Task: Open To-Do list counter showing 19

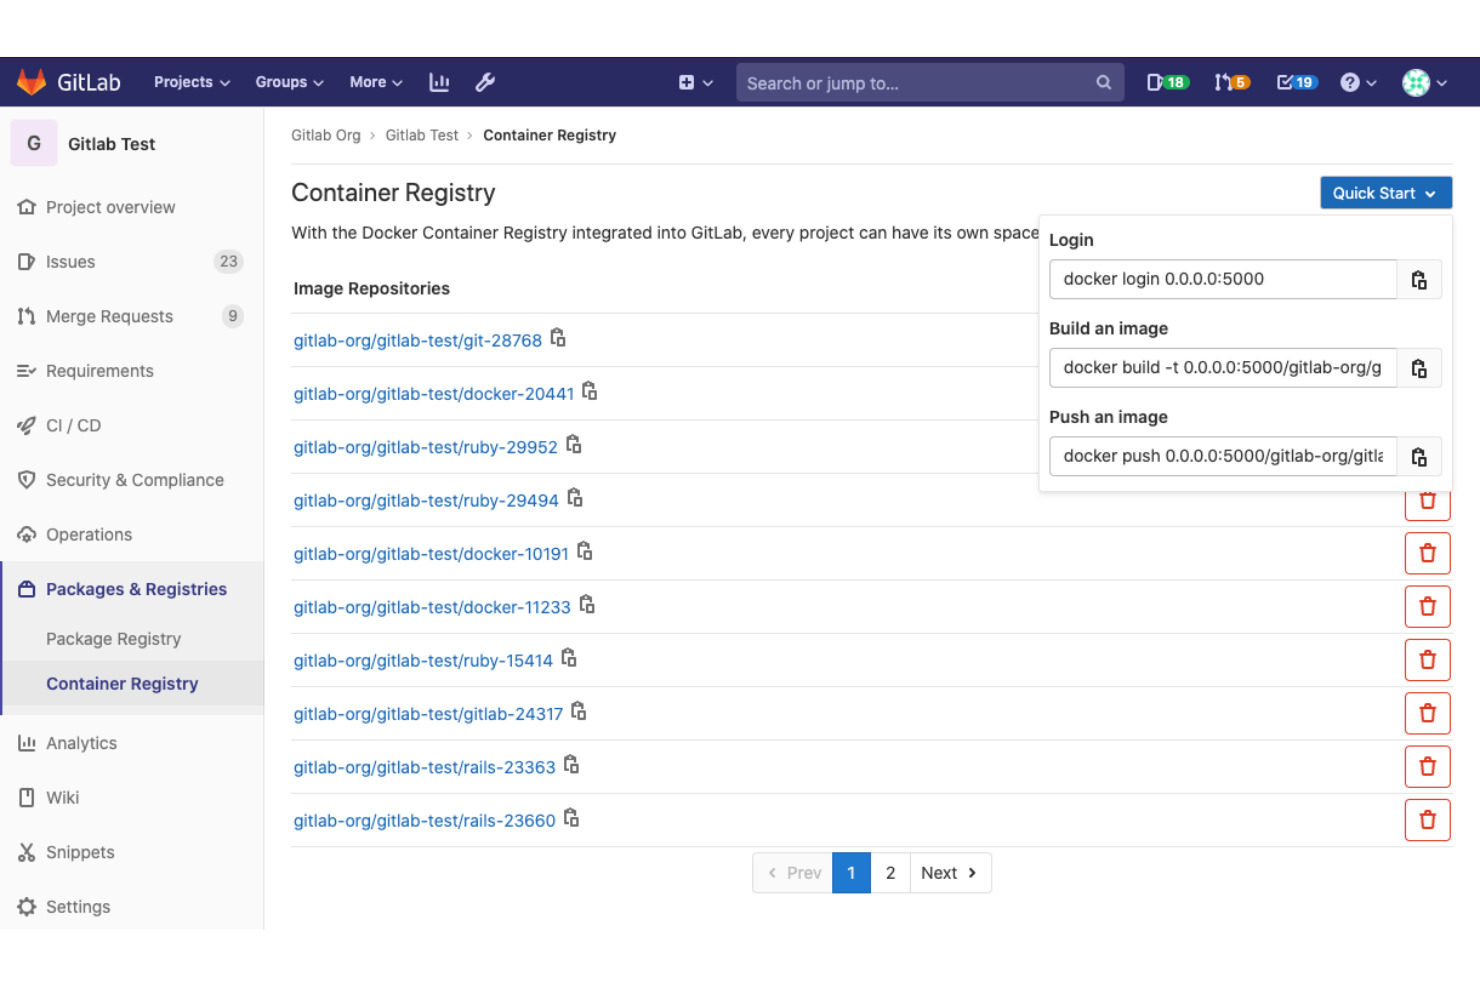Action: pyautogui.click(x=1297, y=82)
